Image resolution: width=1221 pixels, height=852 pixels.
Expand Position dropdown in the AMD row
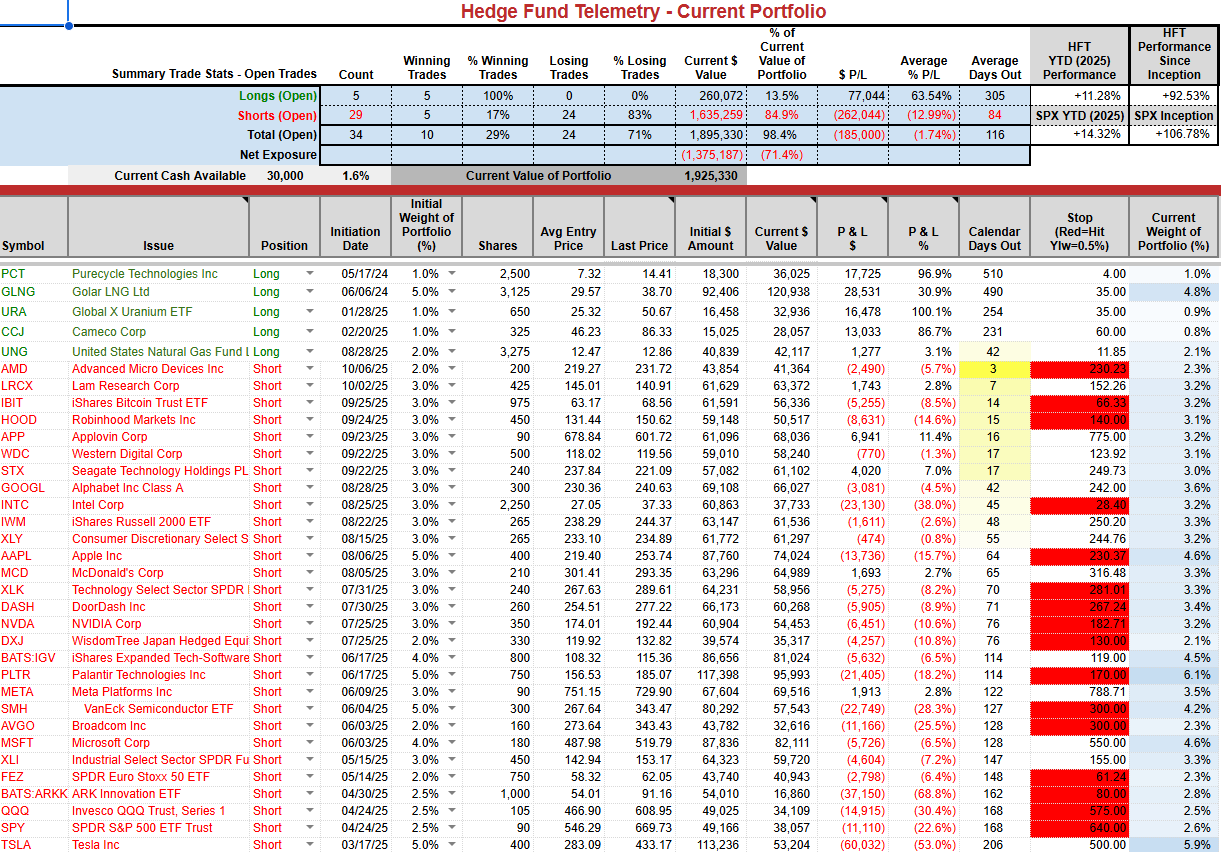(309, 370)
